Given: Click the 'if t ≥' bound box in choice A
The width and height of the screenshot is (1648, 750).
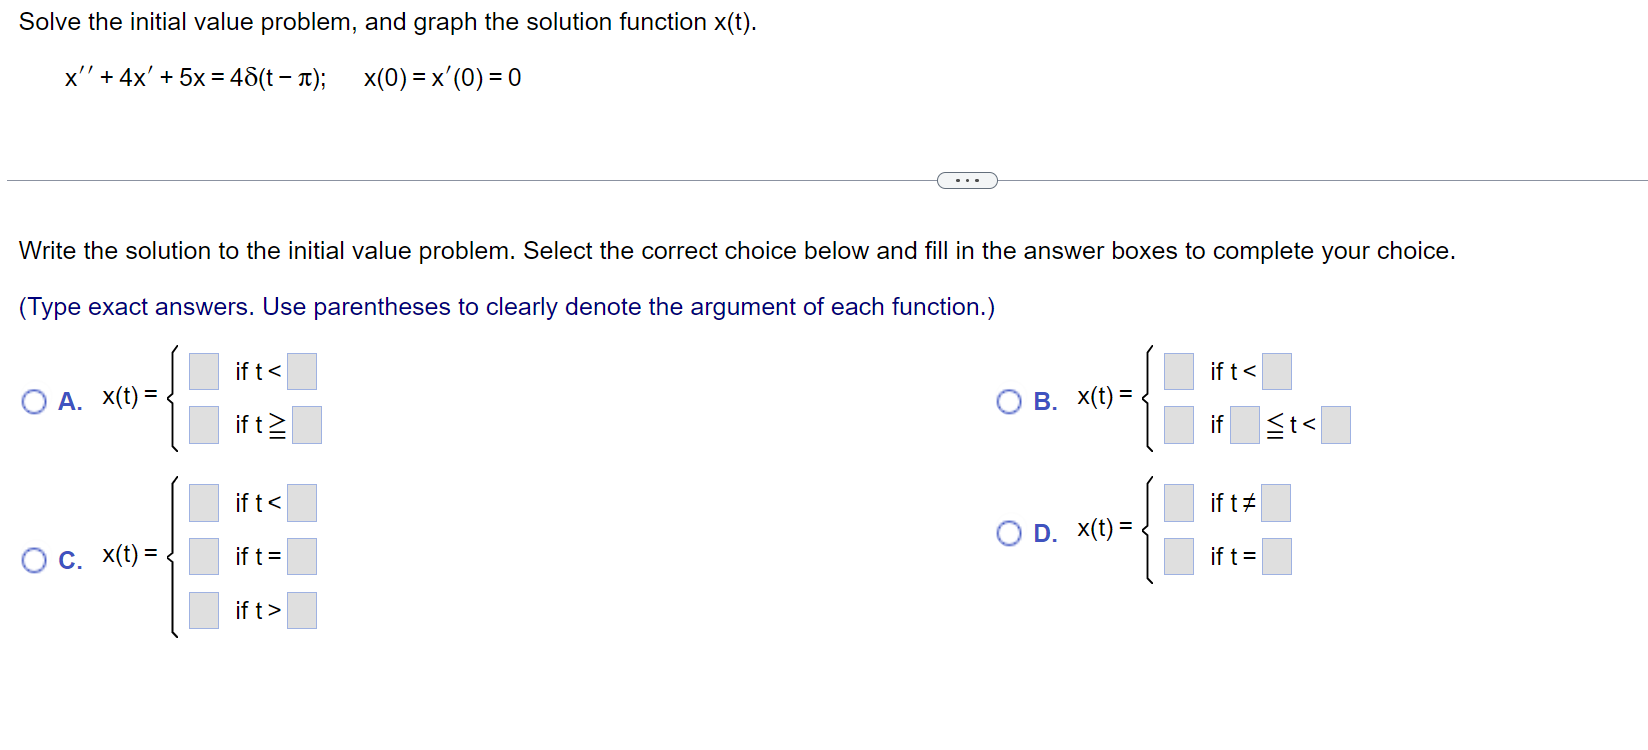Looking at the screenshot, I should pyautogui.click(x=307, y=425).
